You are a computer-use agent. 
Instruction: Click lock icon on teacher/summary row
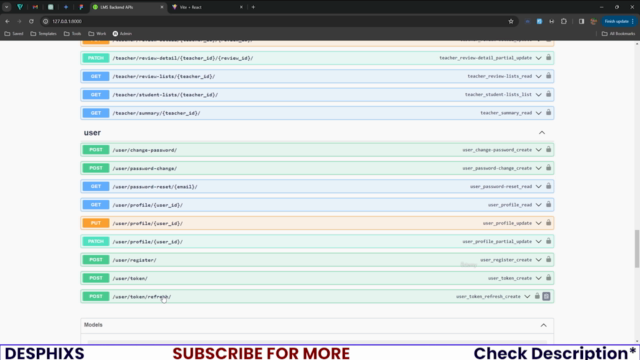click(549, 113)
